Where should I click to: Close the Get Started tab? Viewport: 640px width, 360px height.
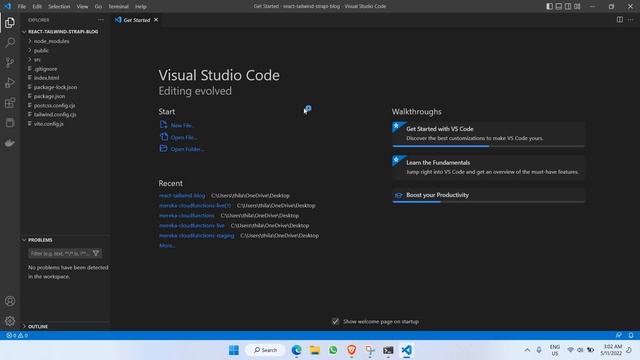pyautogui.click(x=156, y=20)
